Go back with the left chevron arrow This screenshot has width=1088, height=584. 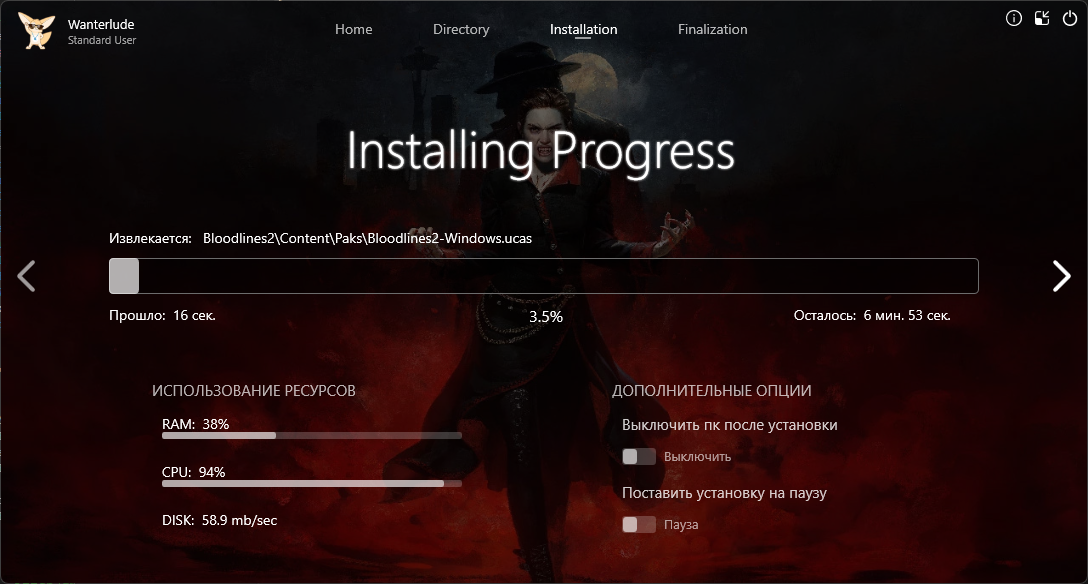pos(27,276)
